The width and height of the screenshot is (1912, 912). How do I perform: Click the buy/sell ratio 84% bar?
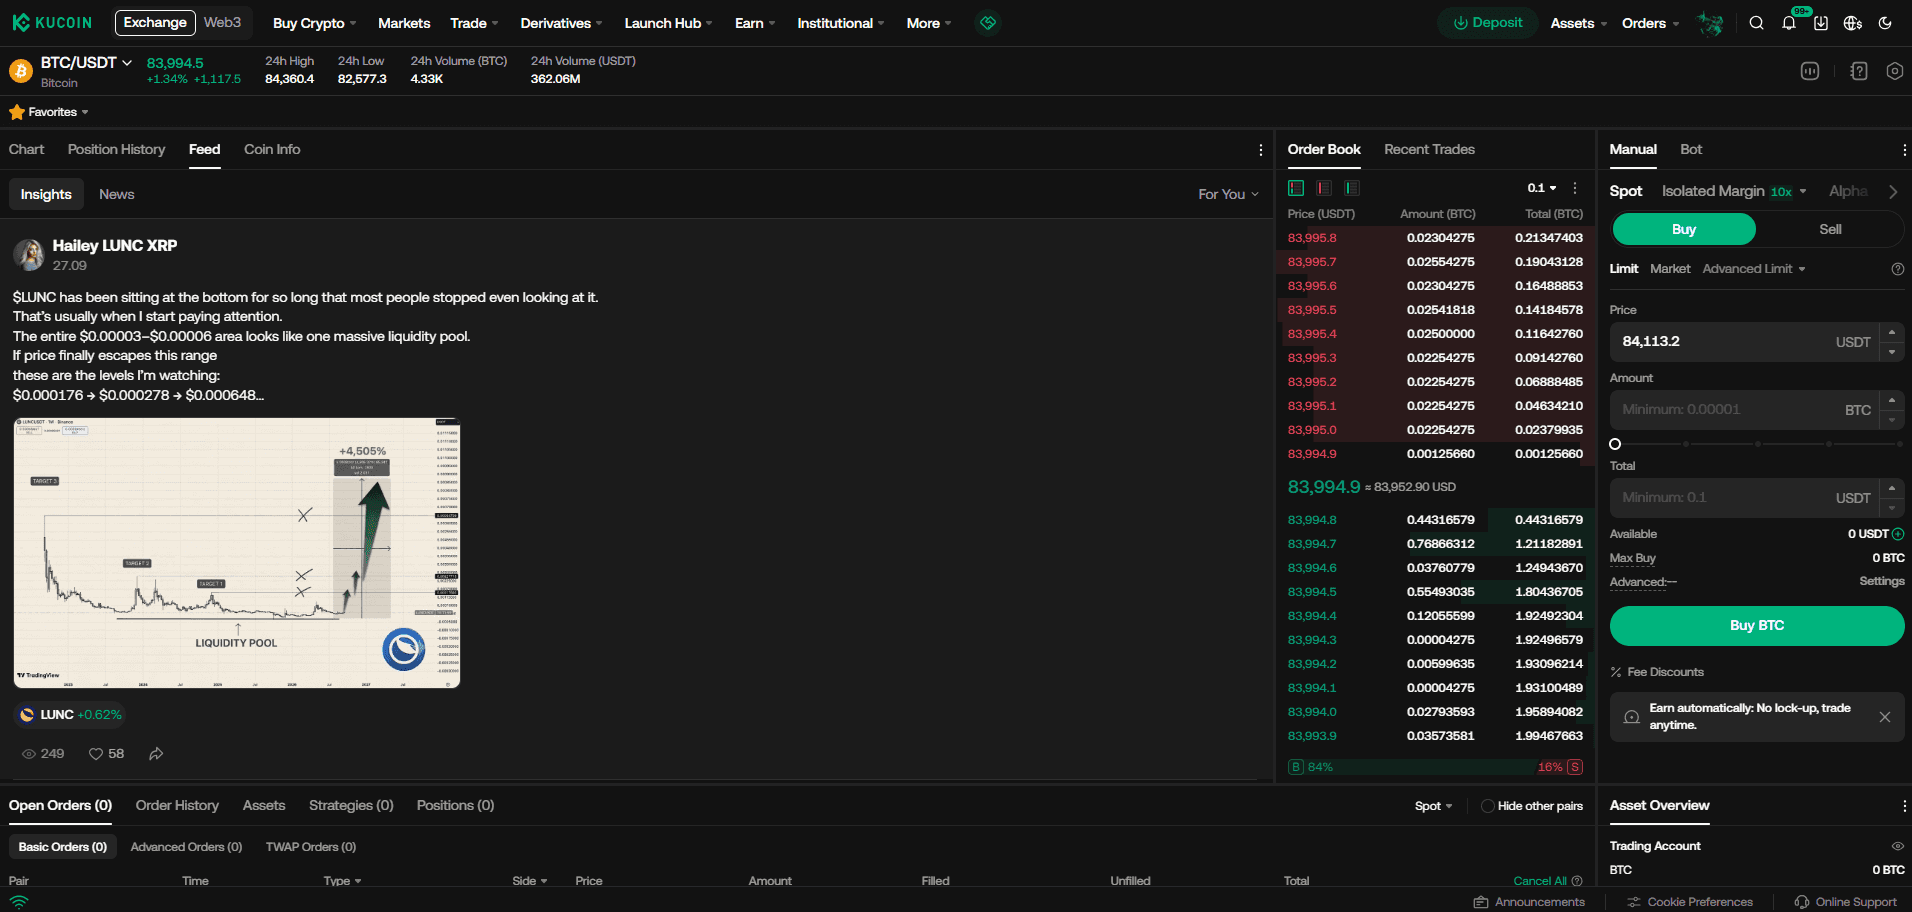[1435, 767]
